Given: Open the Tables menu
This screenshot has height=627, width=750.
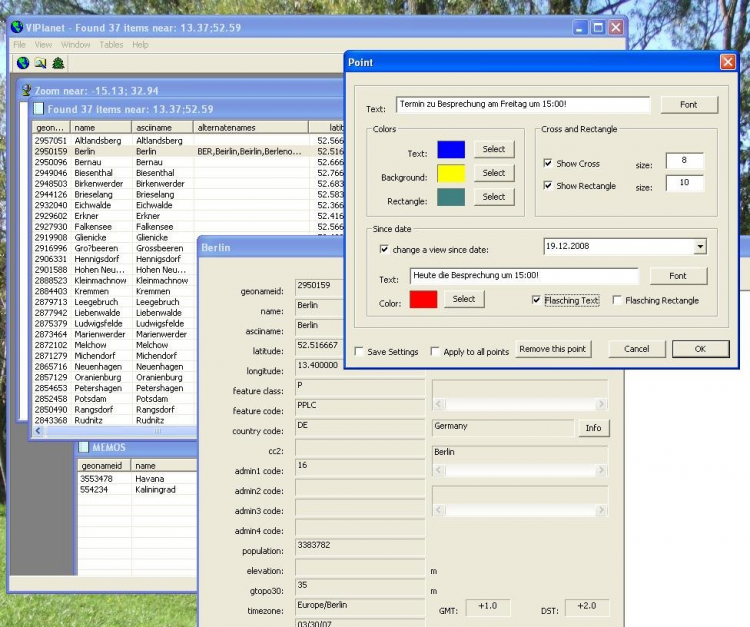Looking at the screenshot, I should [111, 45].
